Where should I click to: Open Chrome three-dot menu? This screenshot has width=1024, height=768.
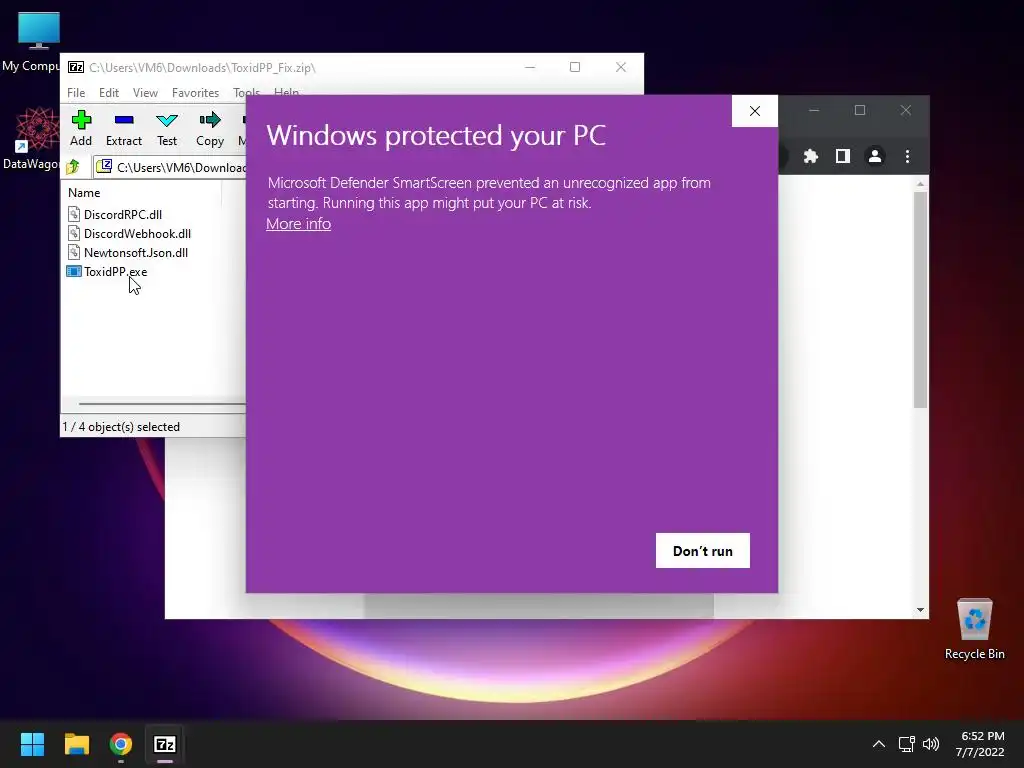(907, 156)
